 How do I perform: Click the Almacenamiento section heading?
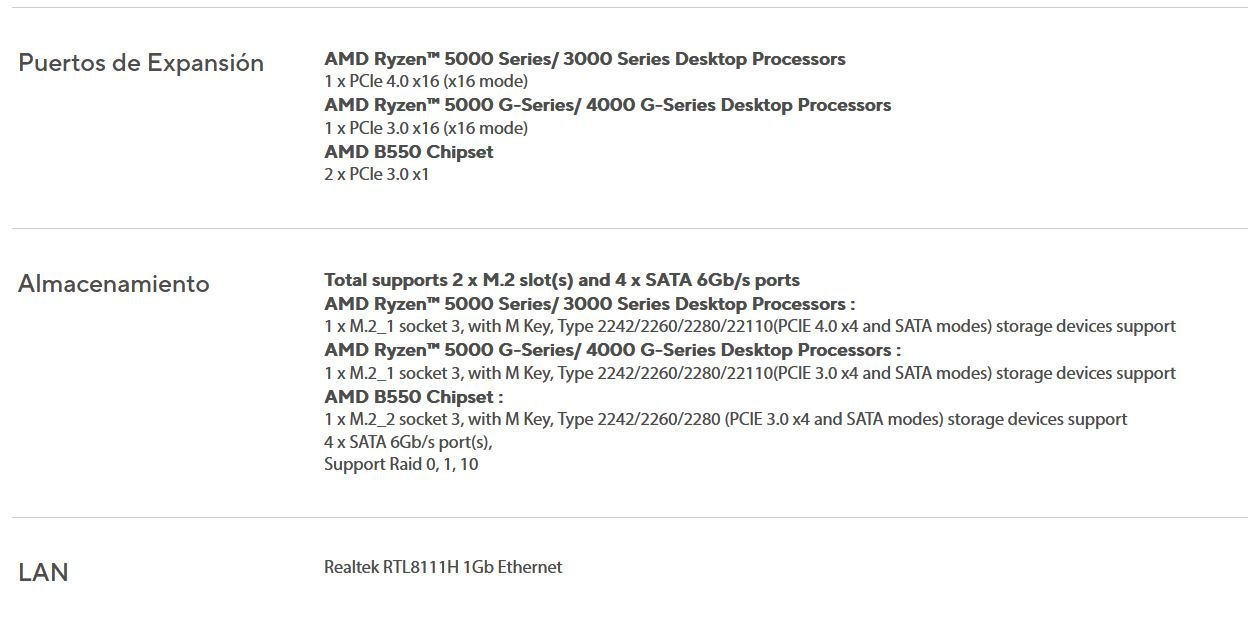tap(114, 284)
